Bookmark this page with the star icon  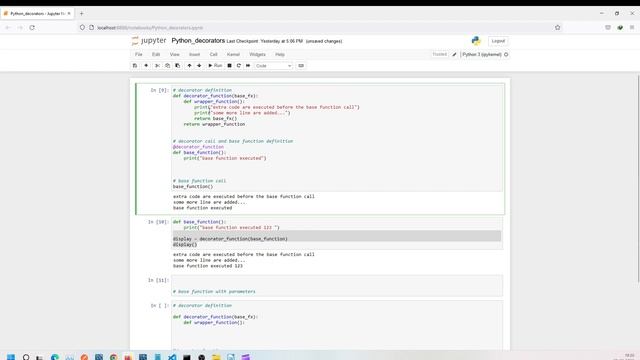tap(558, 27)
